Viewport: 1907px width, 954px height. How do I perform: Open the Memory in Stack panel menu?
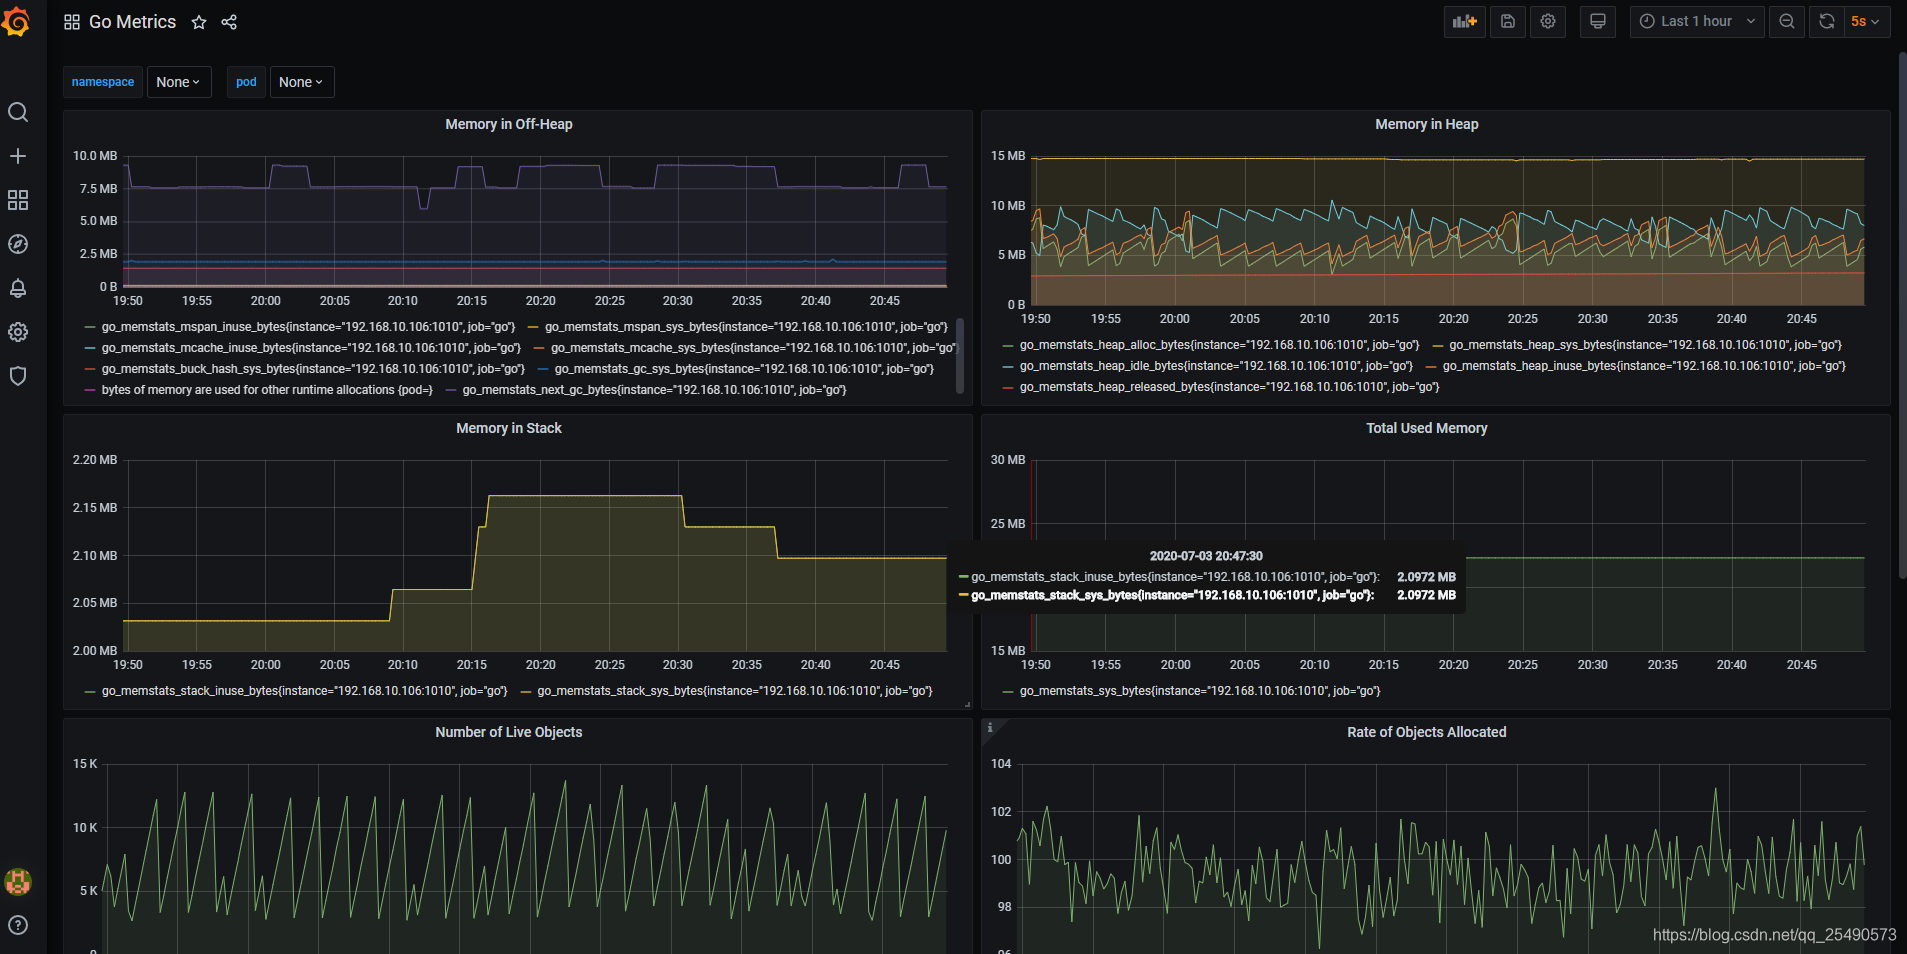(x=508, y=428)
